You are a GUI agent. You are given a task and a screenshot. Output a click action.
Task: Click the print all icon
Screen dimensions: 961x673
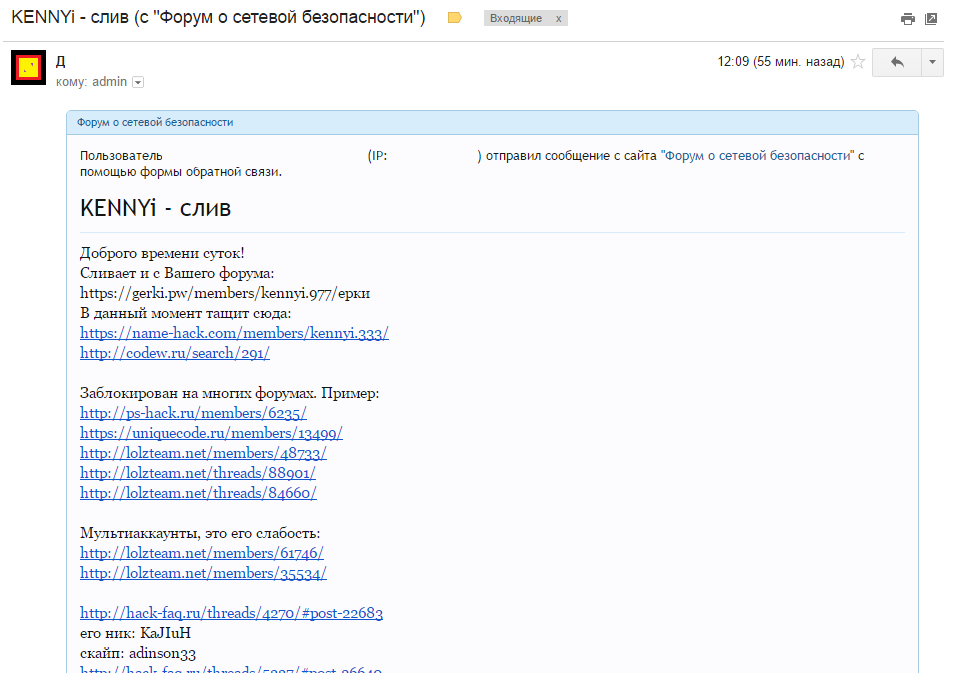click(x=907, y=19)
